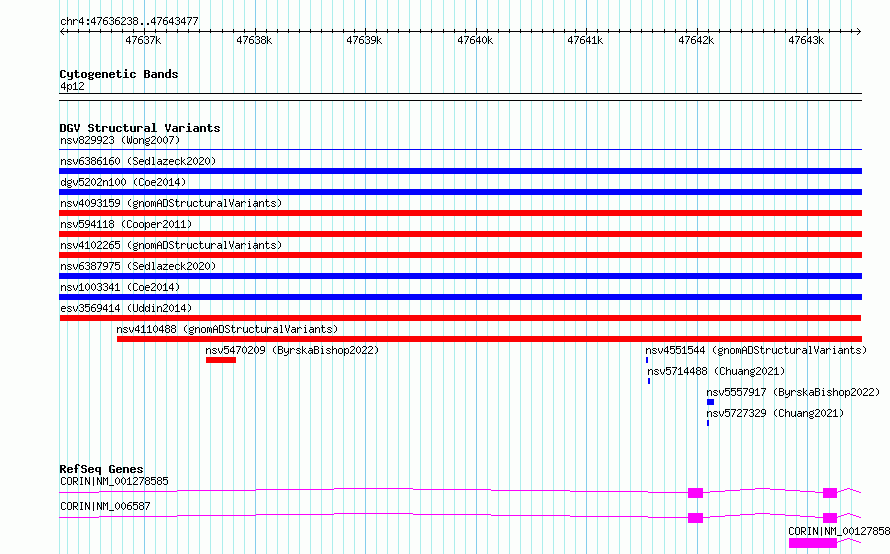Click the left exon of CORIN|NM_001278585
The image size is (890, 554).
695,493
